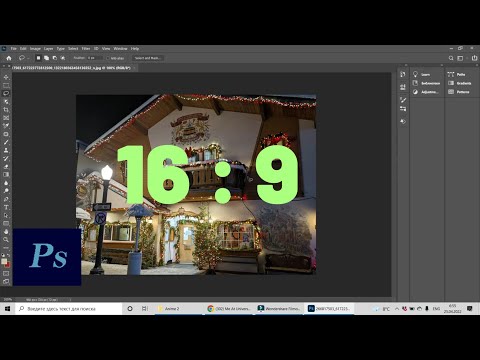This screenshot has height=360, width=480.
Task: Toggle Quick Mask mode
Action: click(6, 273)
